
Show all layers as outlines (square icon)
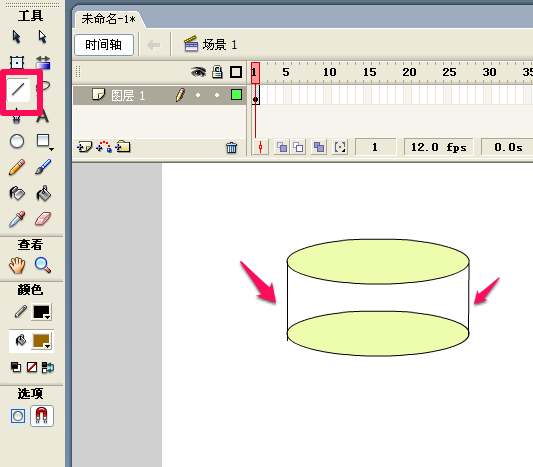(236, 72)
